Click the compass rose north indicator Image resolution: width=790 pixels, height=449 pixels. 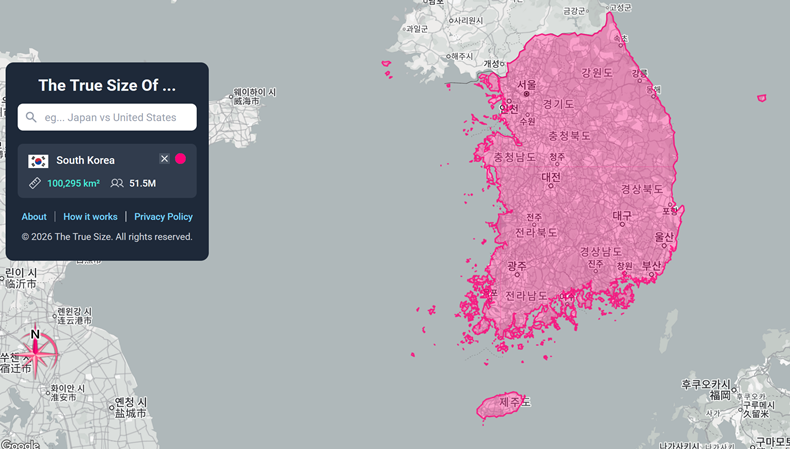(36, 352)
